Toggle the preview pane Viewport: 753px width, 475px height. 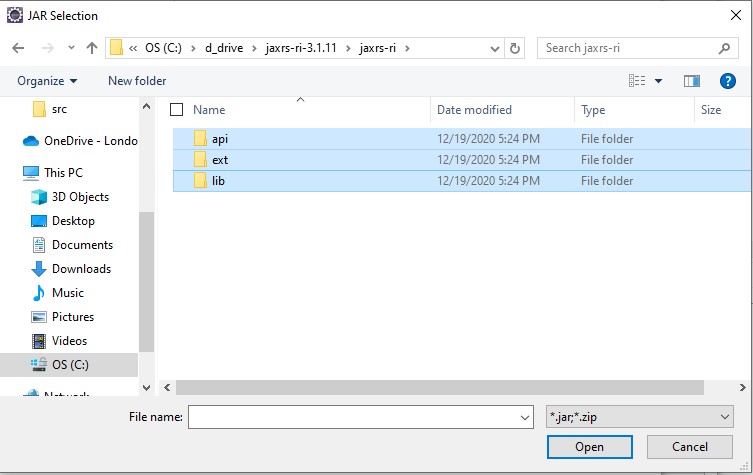coord(692,81)
